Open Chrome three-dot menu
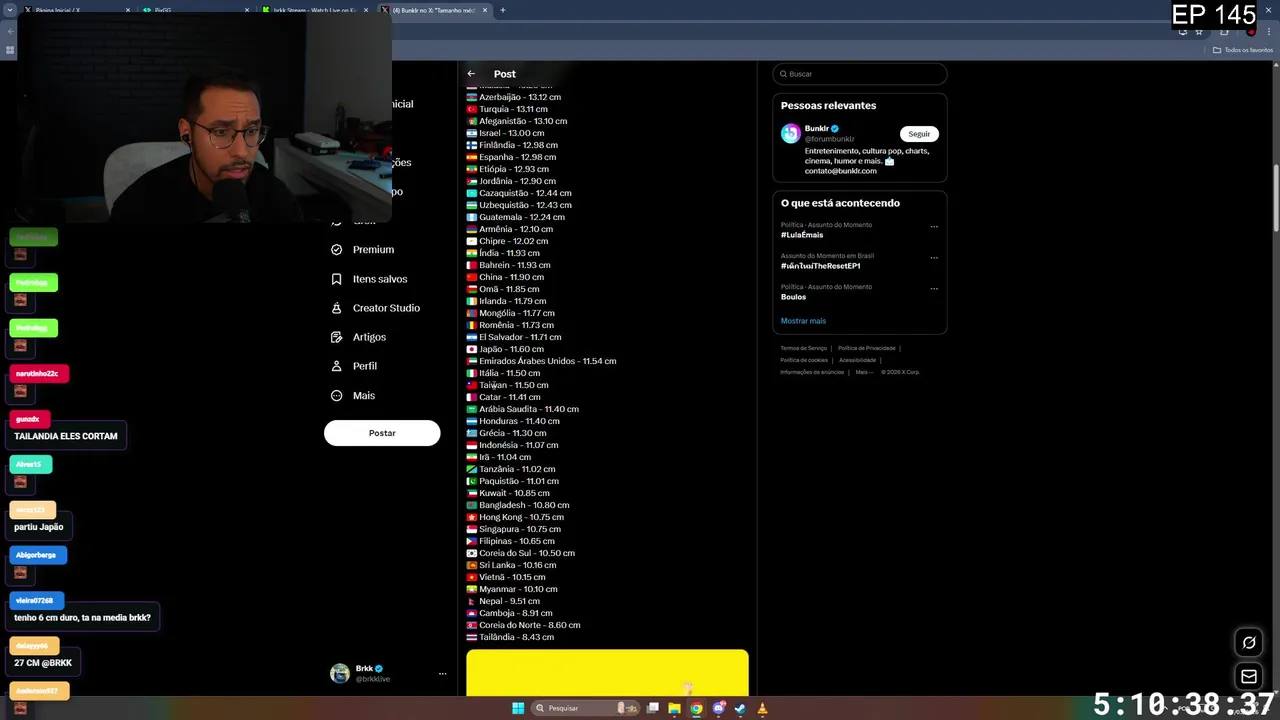 tap(1269, 31)
